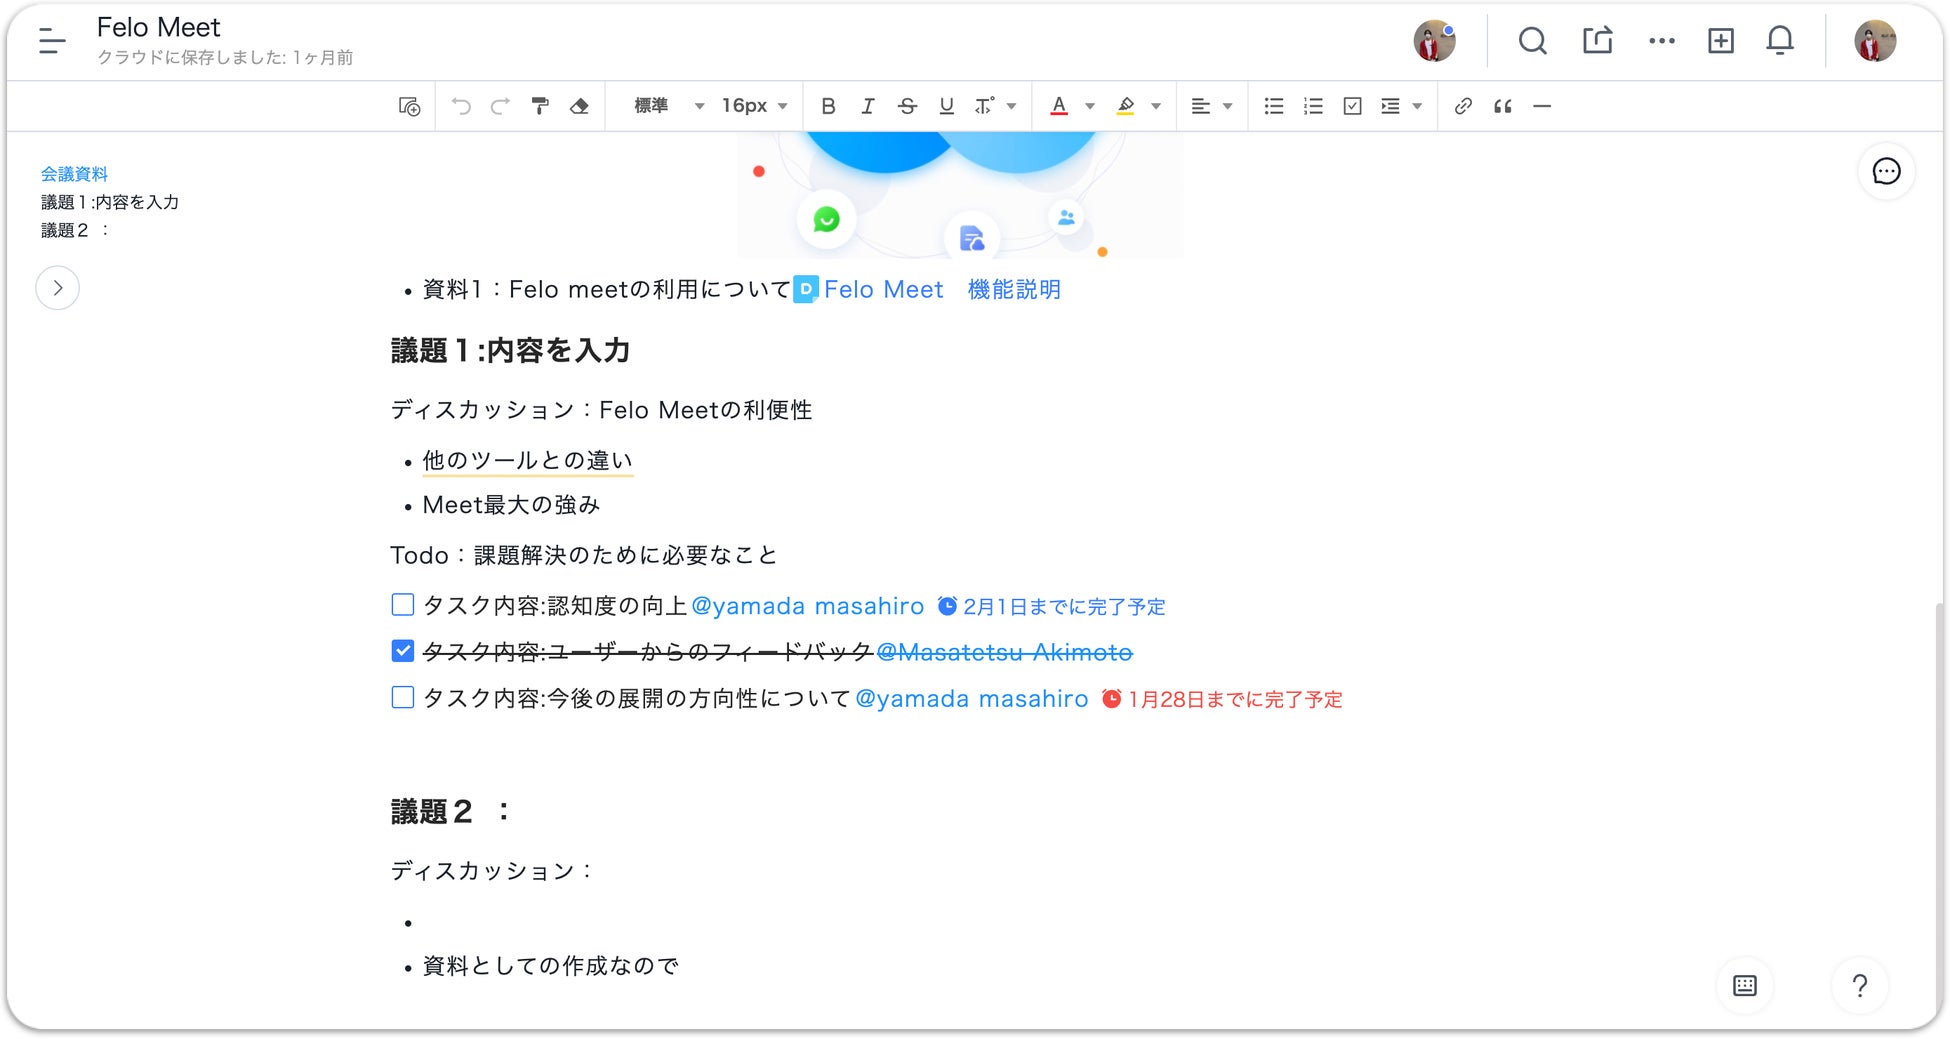Open the sidebar menu icon
This screenshot has height=1039, width=1950.
pos(52,41)
